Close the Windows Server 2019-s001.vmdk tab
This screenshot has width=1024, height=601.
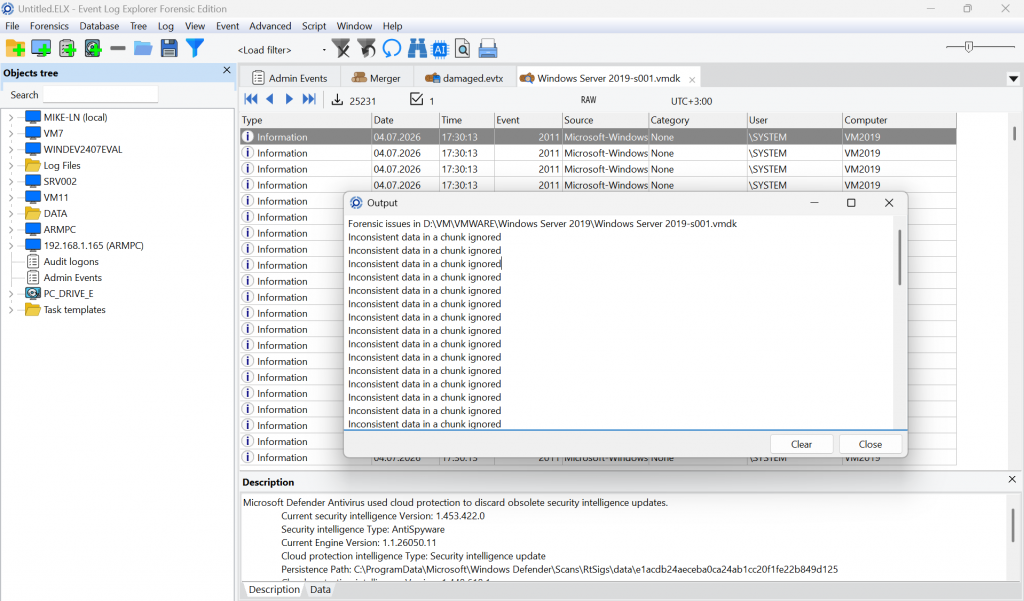(x=692, y=80)
